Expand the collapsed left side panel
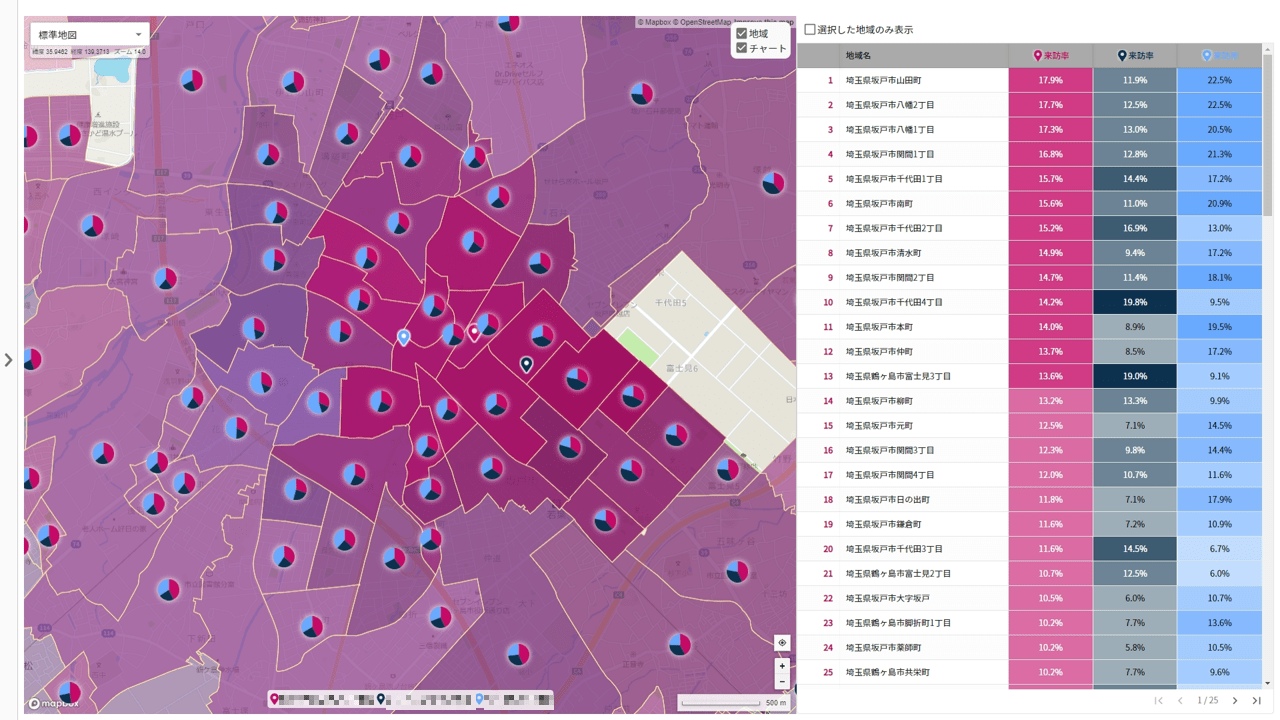Image resolution: width=1280 pixels, height=720 pixels. pos(8,360)
